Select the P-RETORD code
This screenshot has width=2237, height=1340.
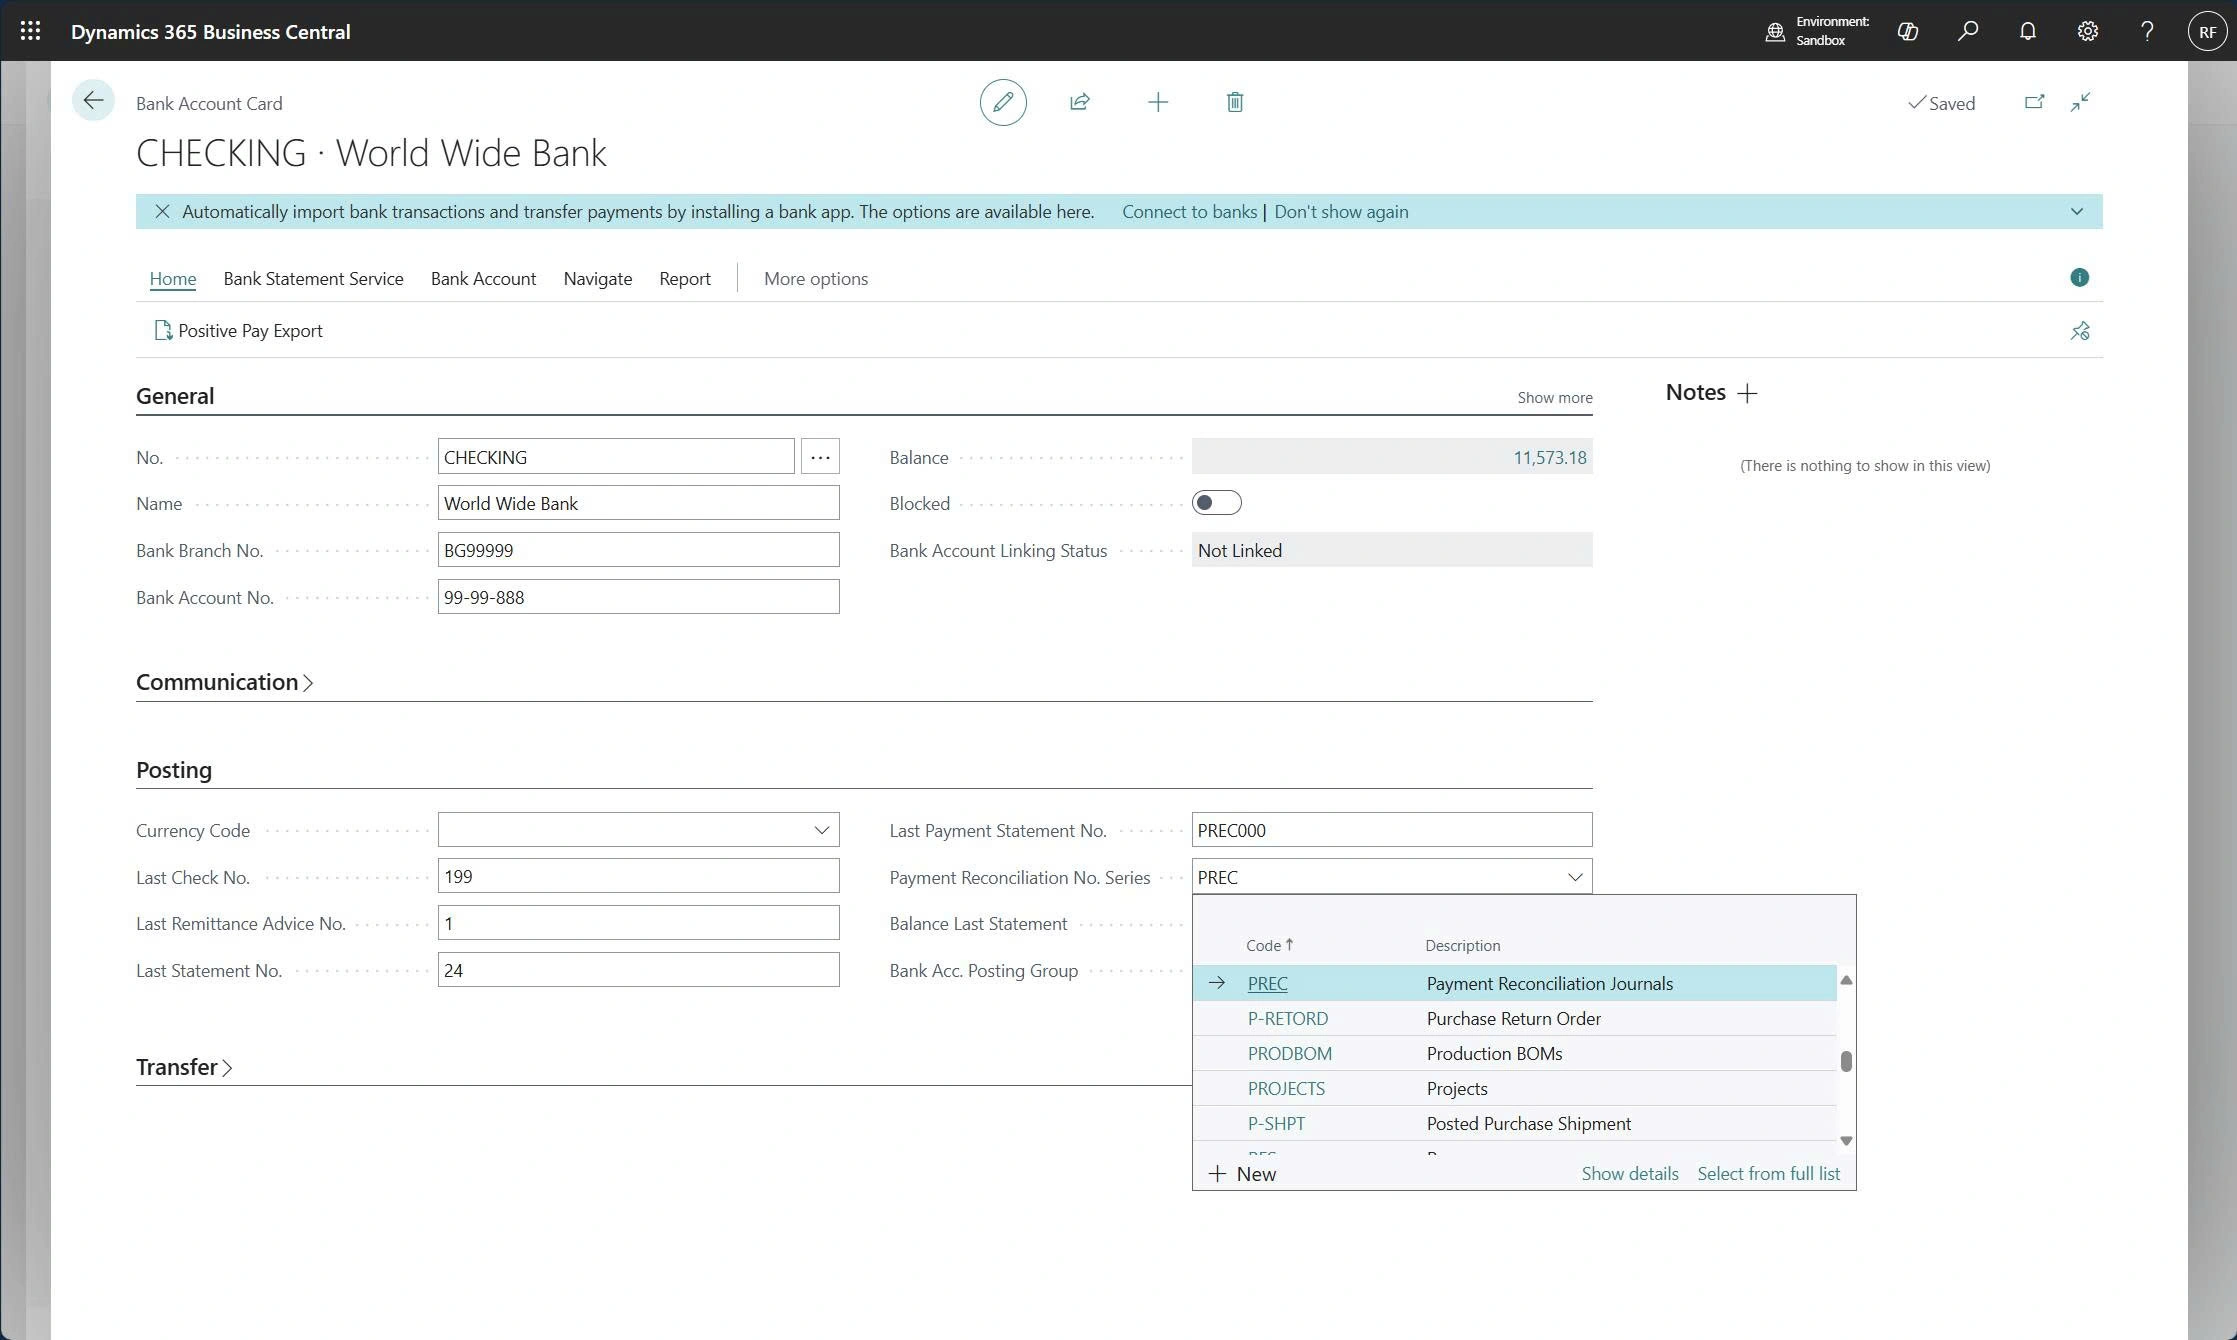pyautogui.click(x=1288, y=1019)
